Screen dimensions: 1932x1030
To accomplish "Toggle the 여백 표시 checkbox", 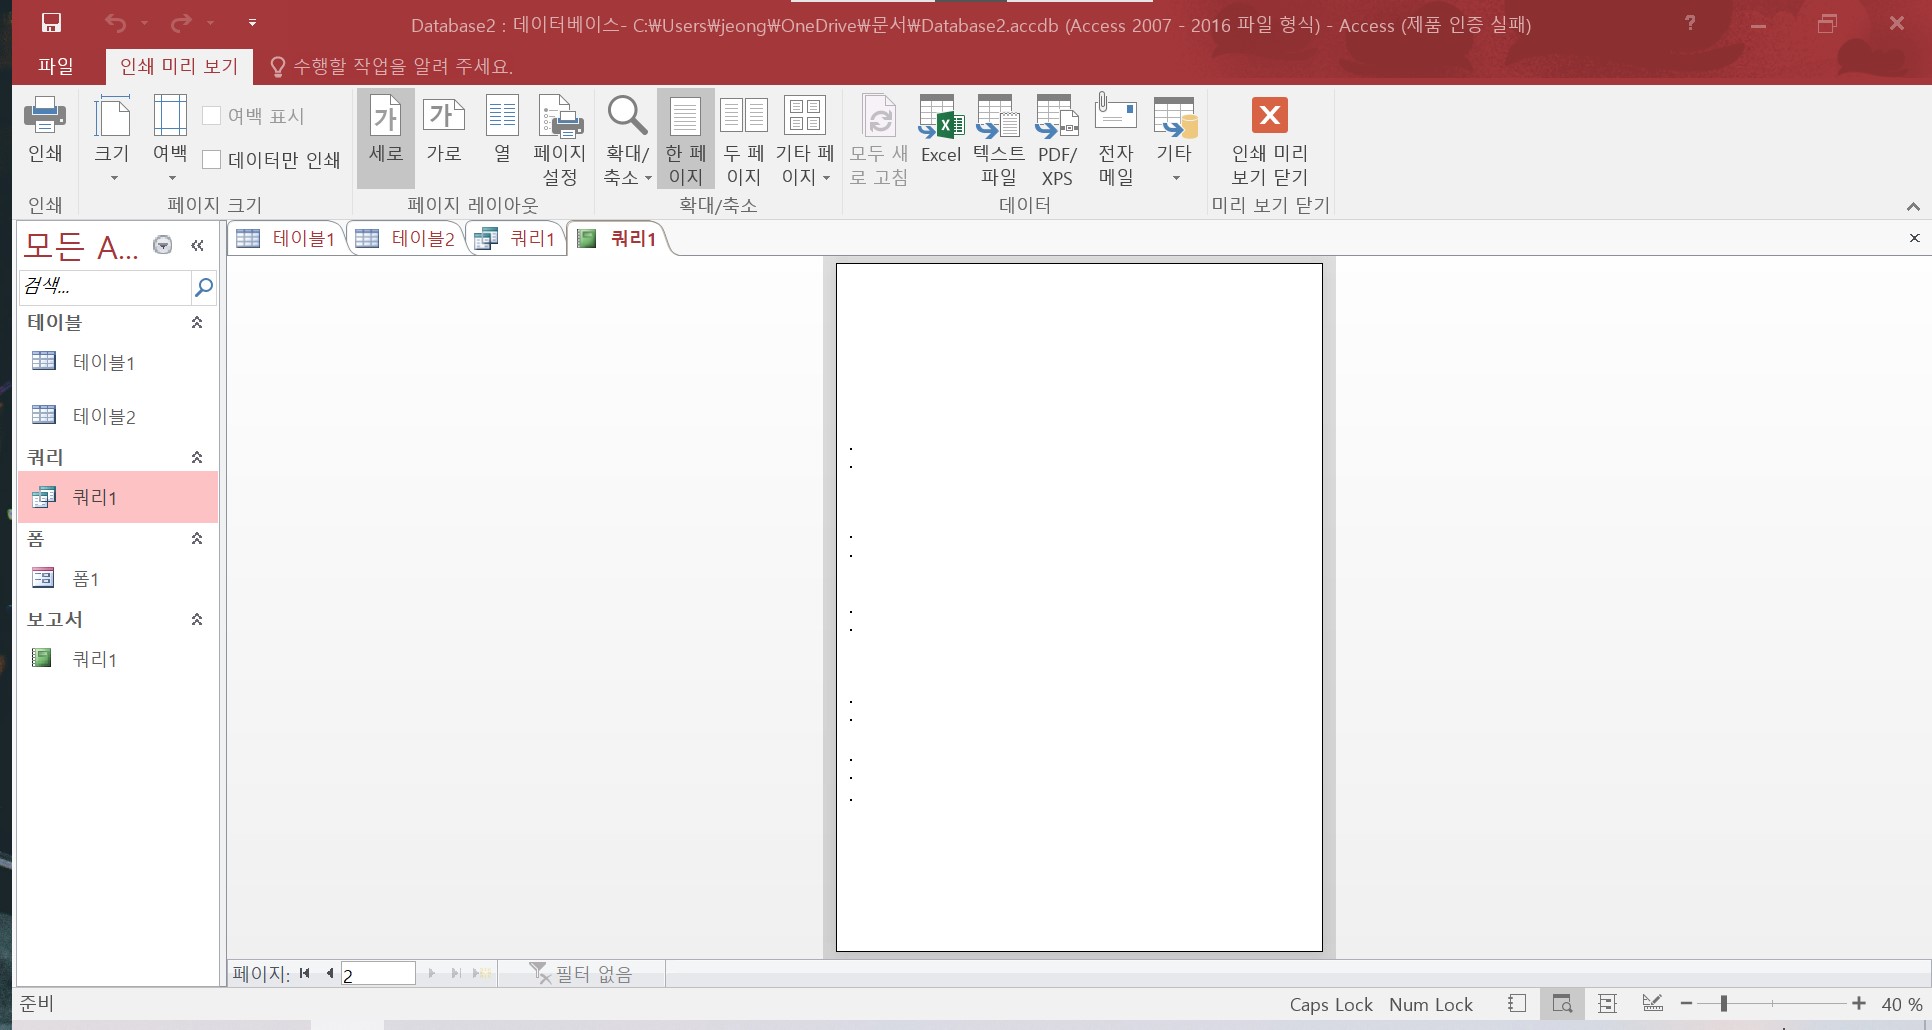I will tap(212, 116).
